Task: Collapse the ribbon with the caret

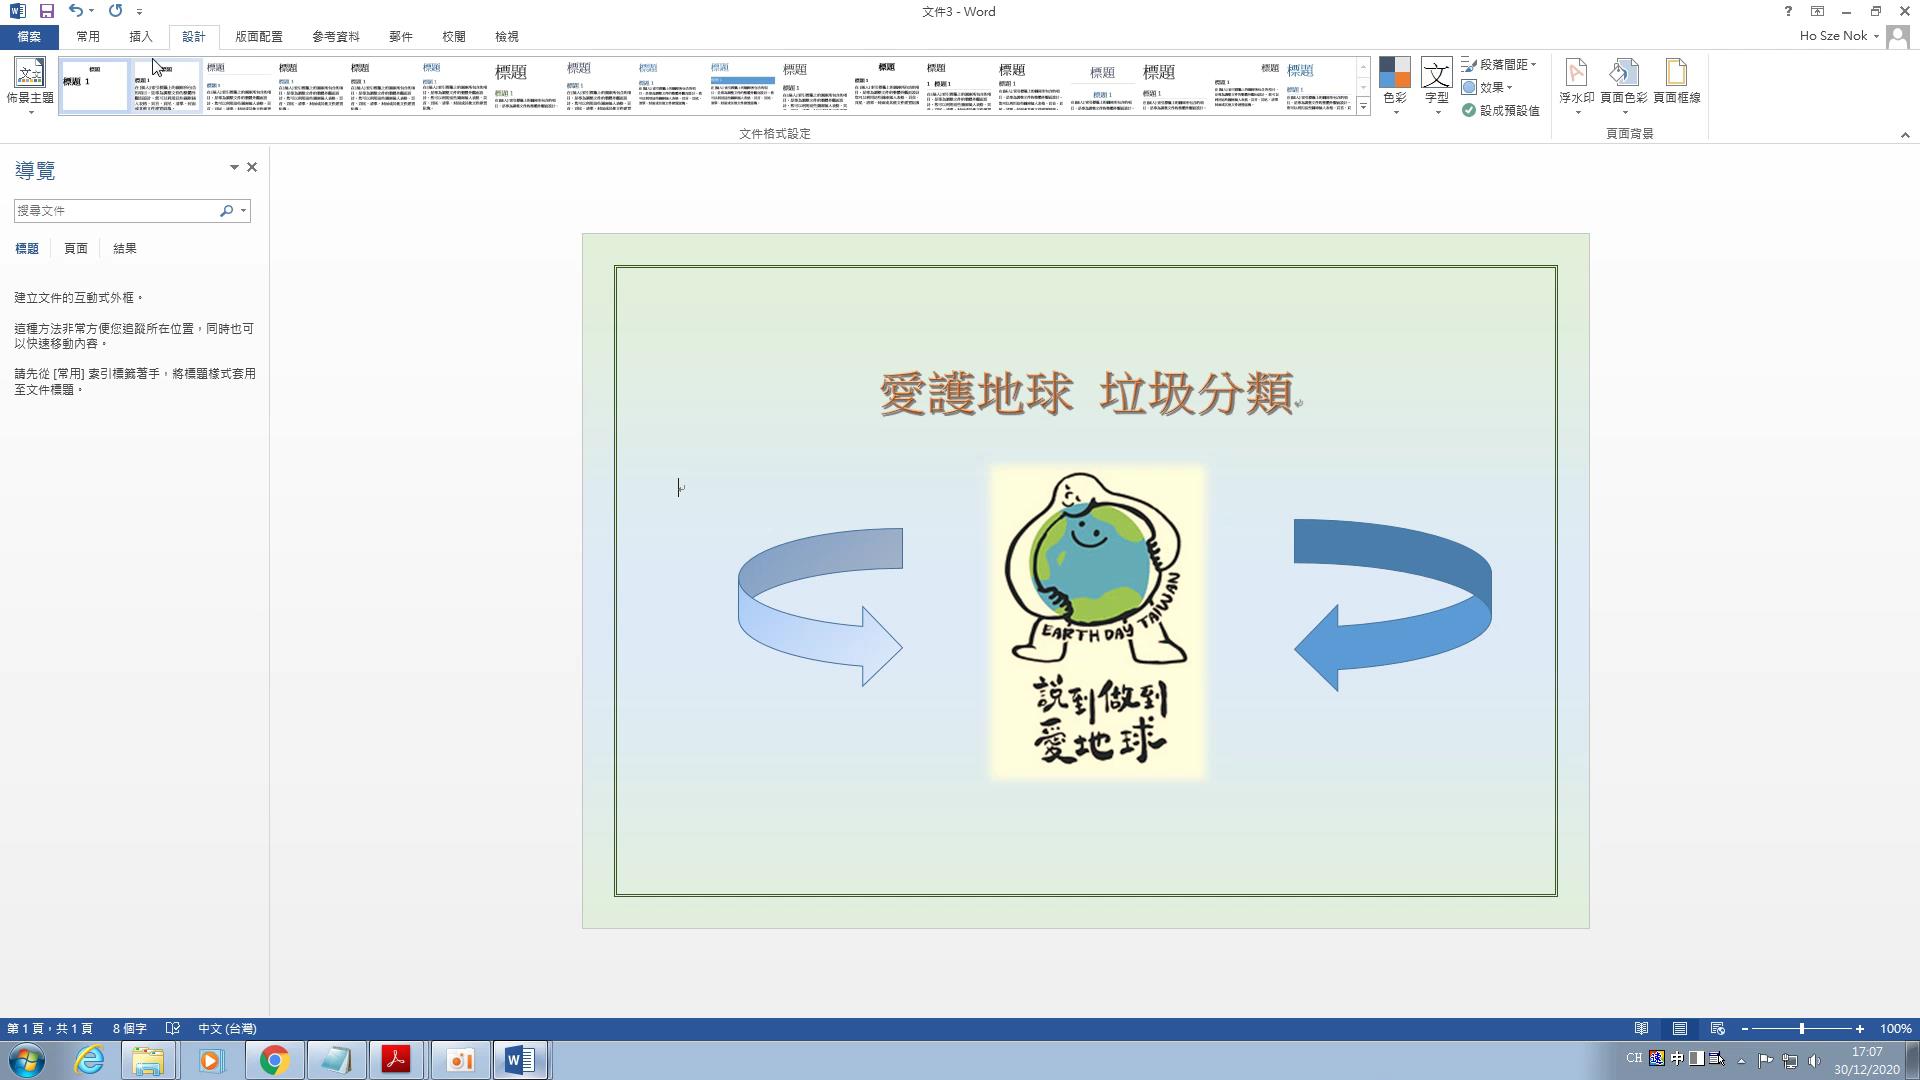Action: (1905, 134)
